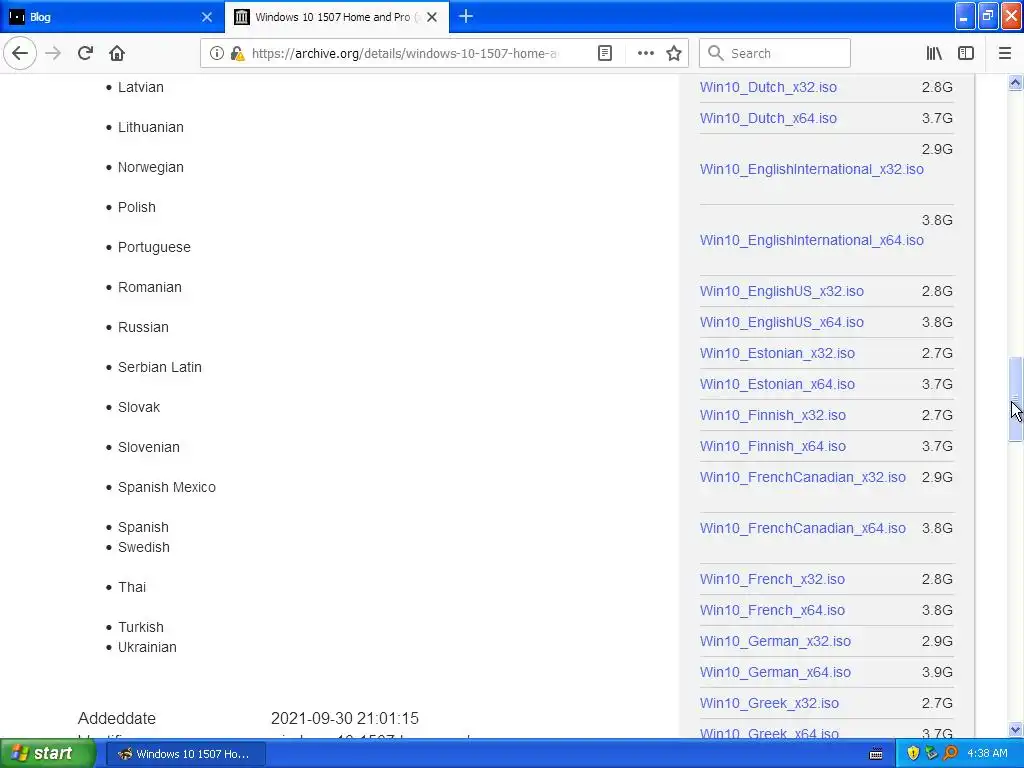Viewport: 1024px width, 768px height.
Task: Click the vertical scrollbar thumb
Action: 1015,399
